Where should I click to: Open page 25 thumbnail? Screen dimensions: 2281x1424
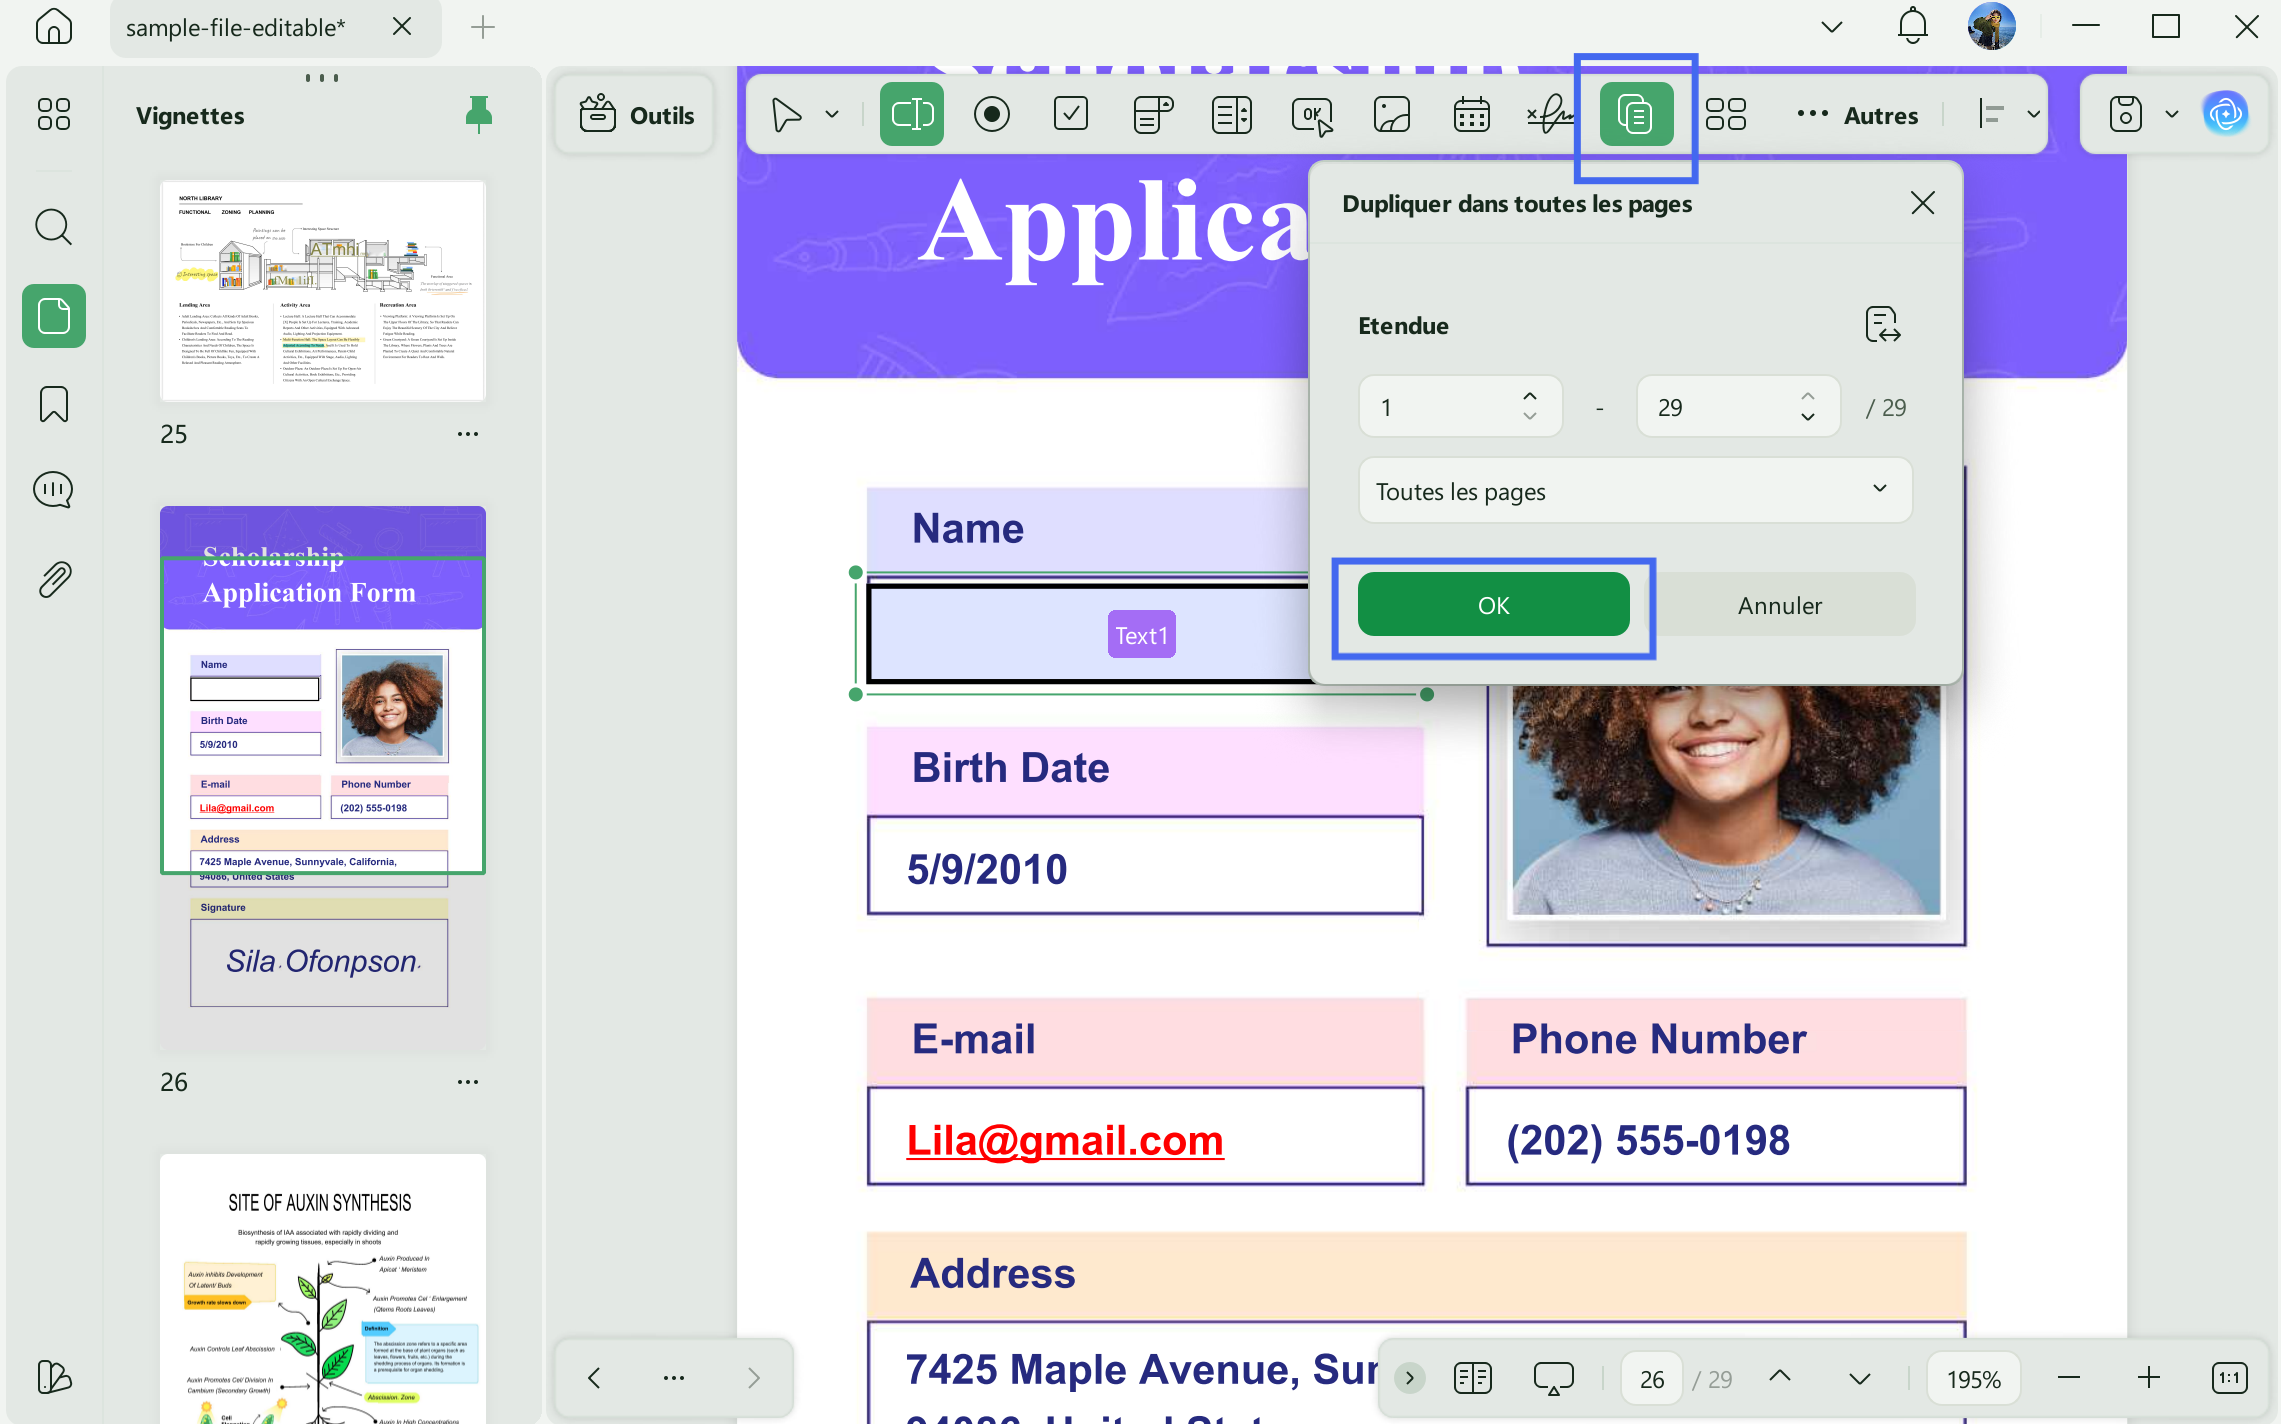tap(323, 290)
